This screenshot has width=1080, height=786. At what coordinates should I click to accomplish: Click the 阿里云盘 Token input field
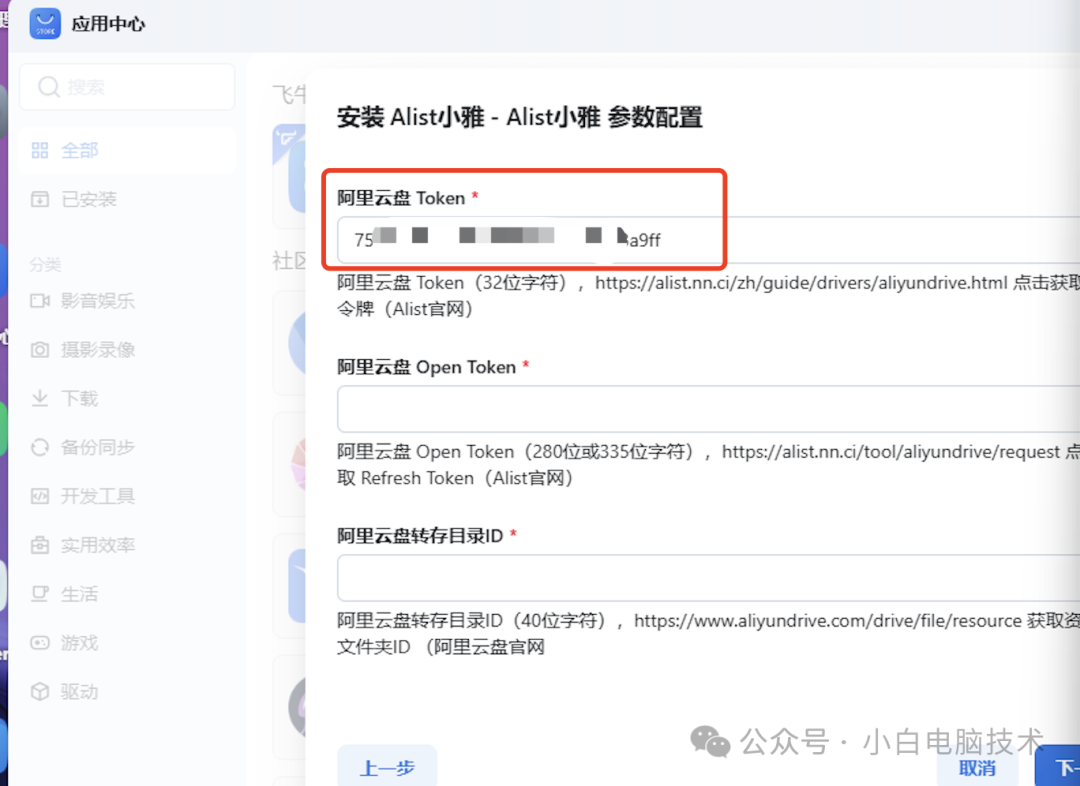coord(708,240)
